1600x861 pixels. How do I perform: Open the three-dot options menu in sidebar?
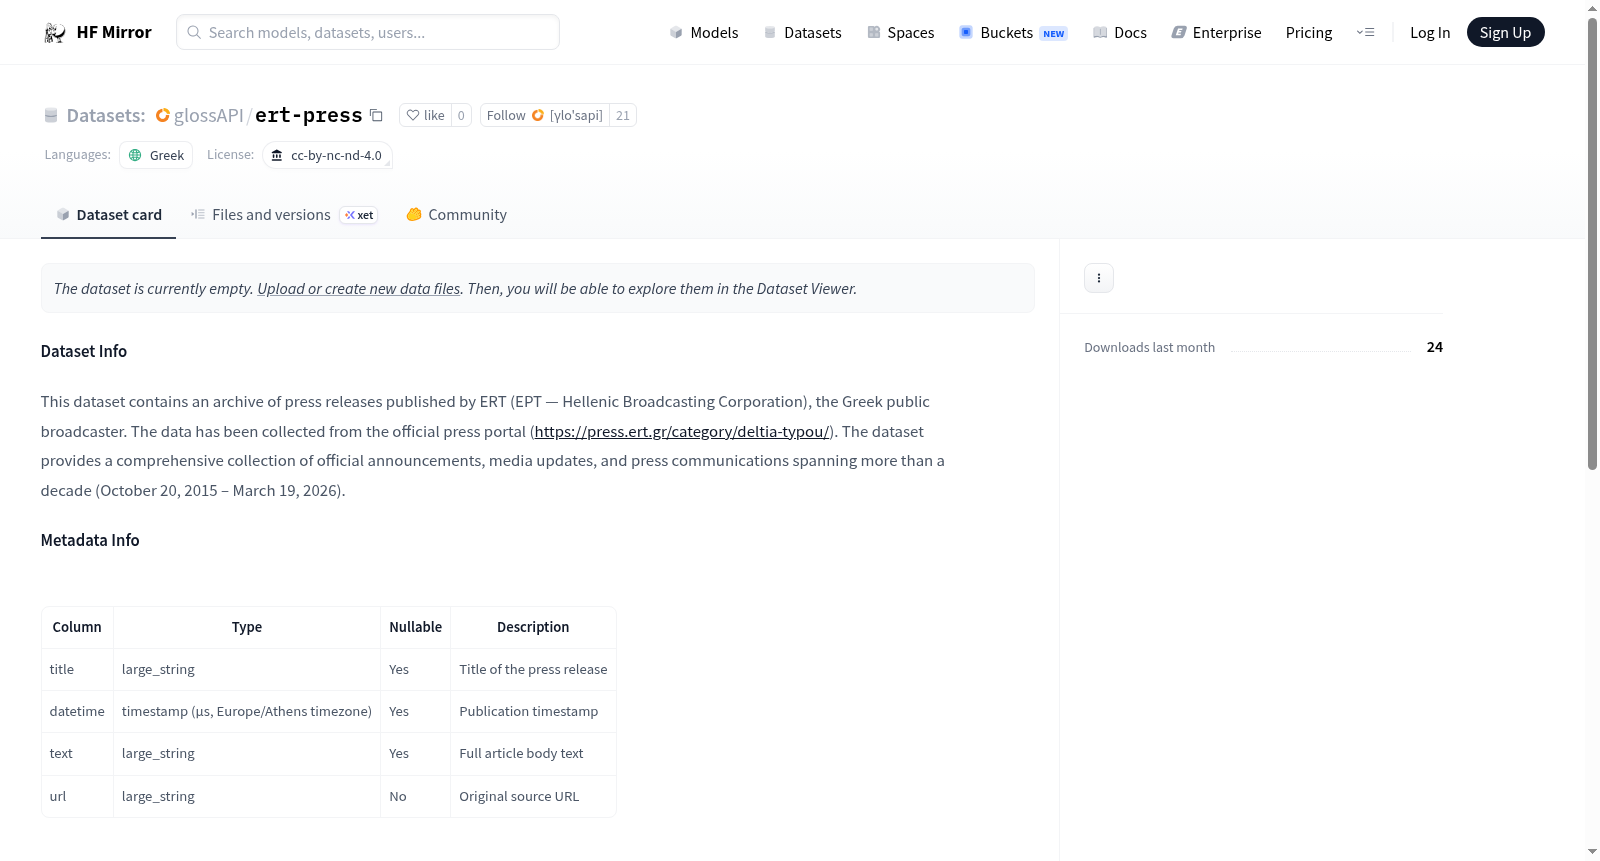coord(1099,278)
